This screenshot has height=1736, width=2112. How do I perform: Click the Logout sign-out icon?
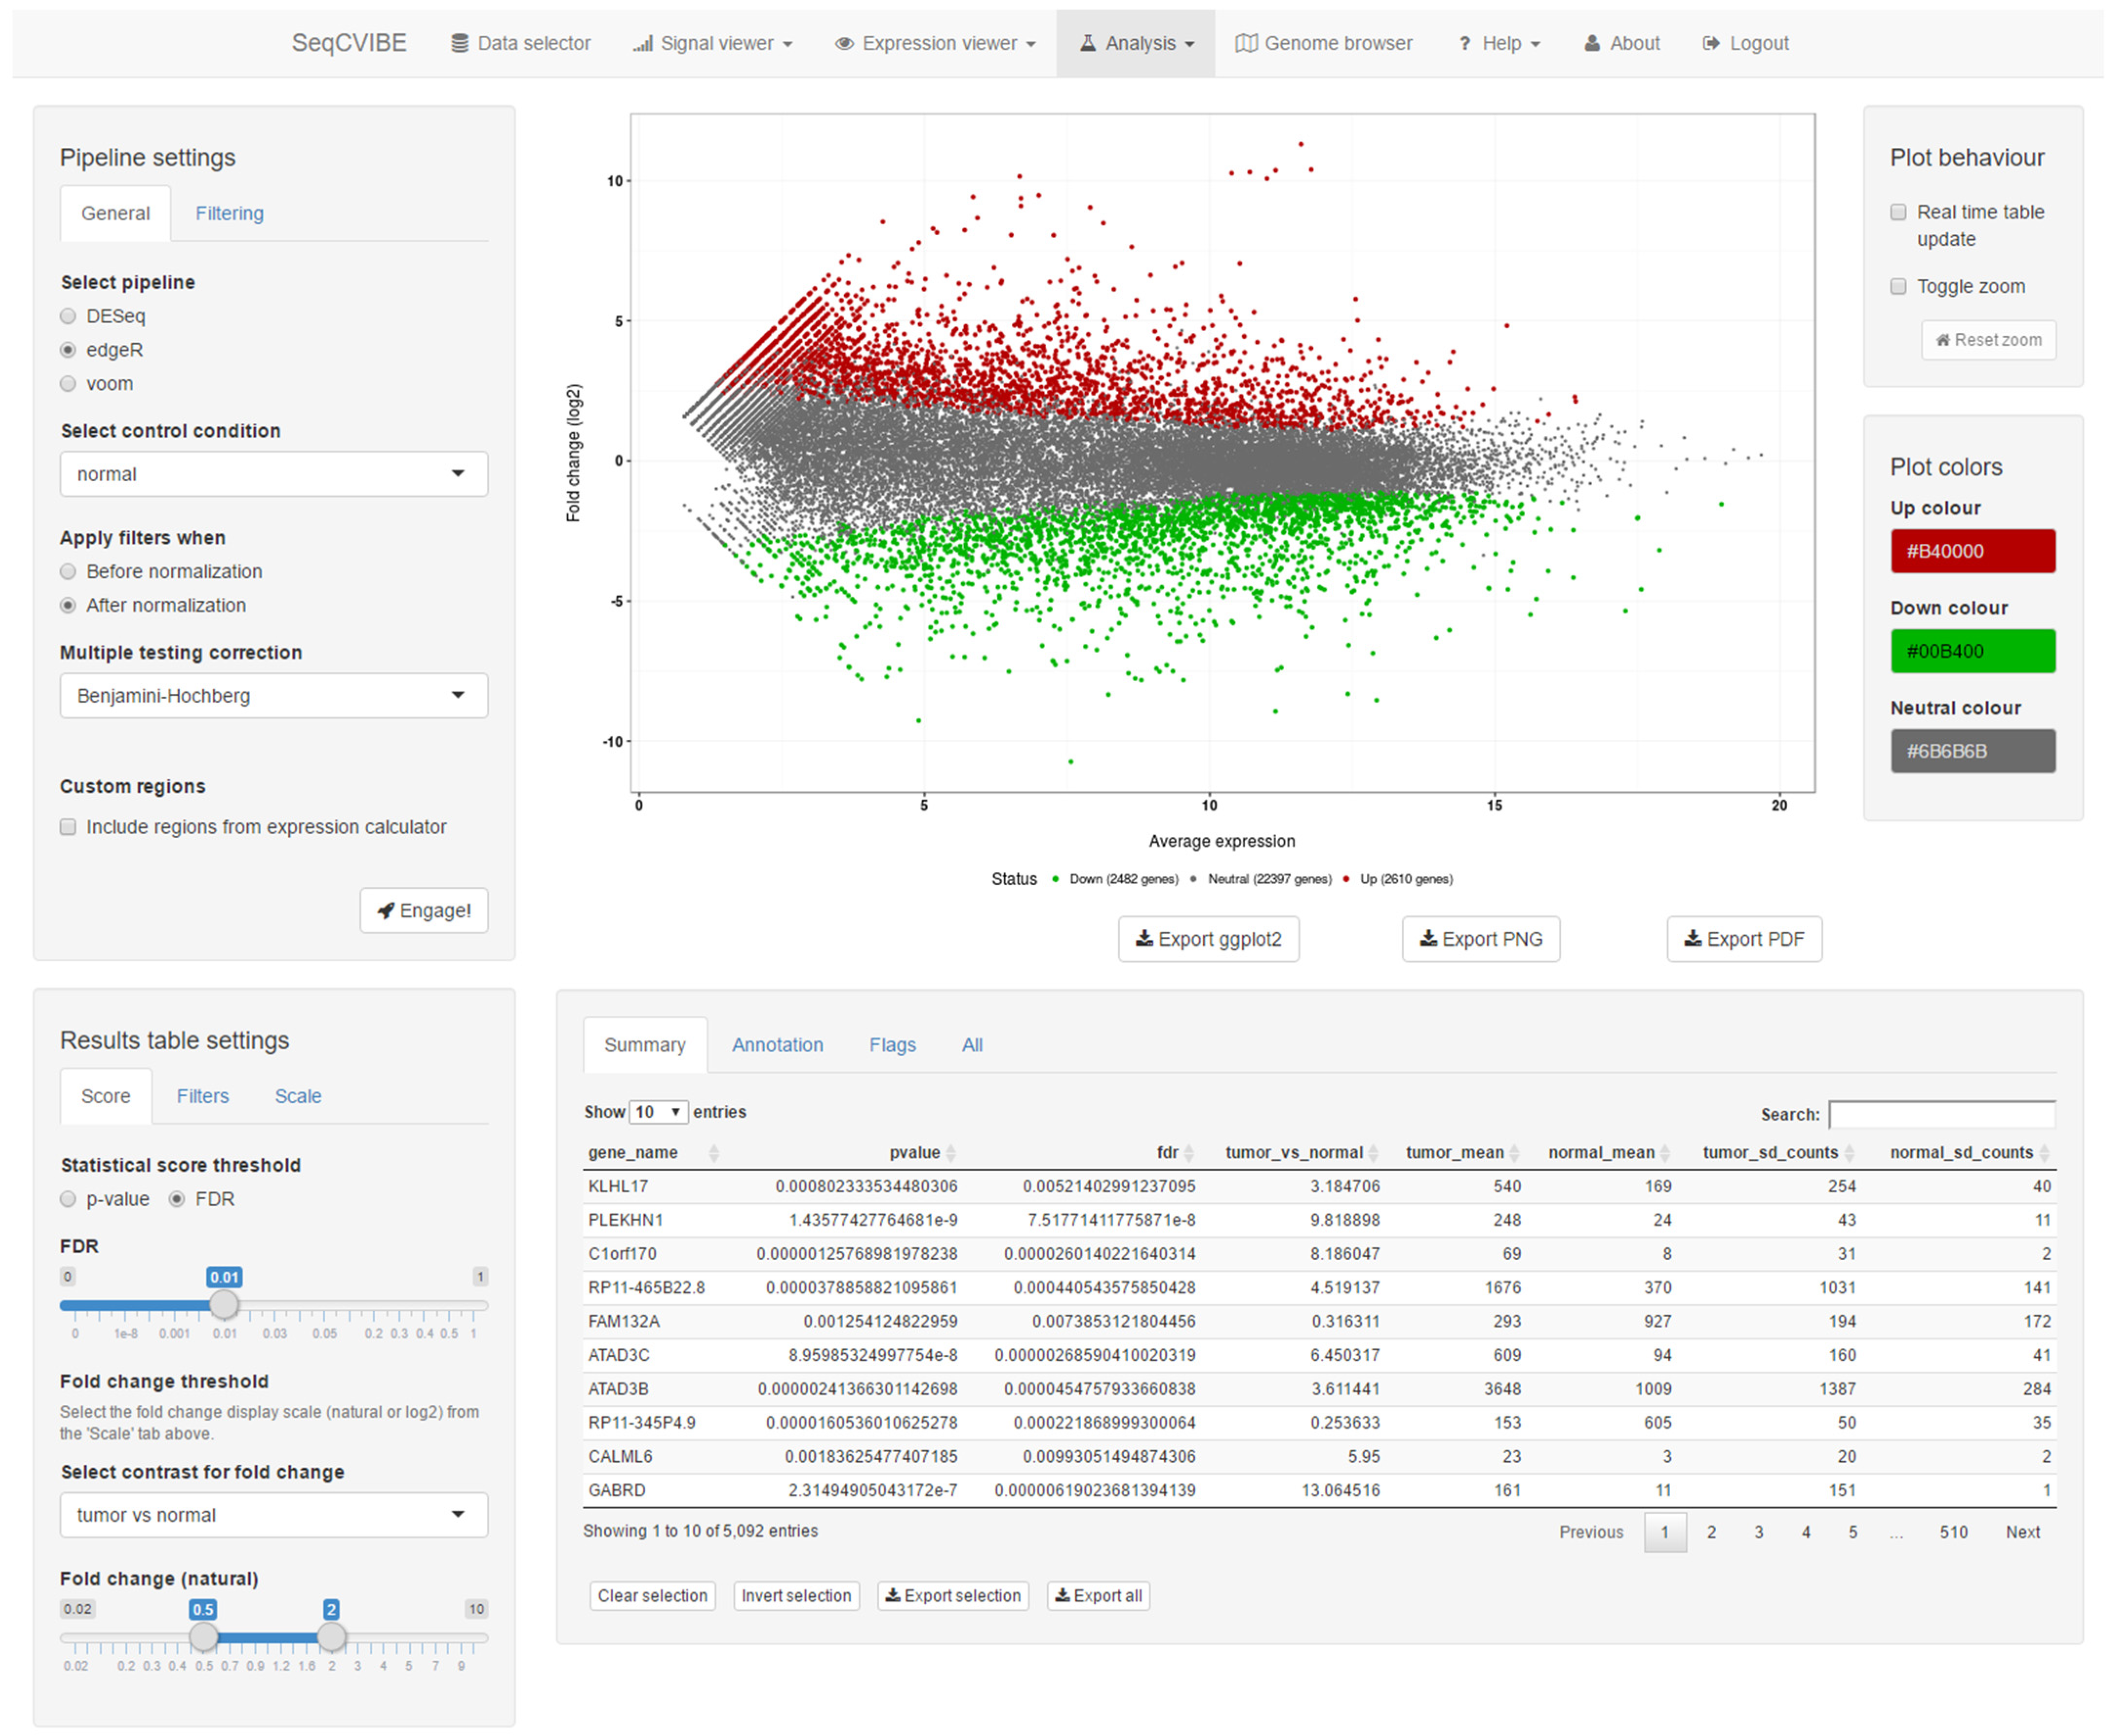tap(1711, 43)
